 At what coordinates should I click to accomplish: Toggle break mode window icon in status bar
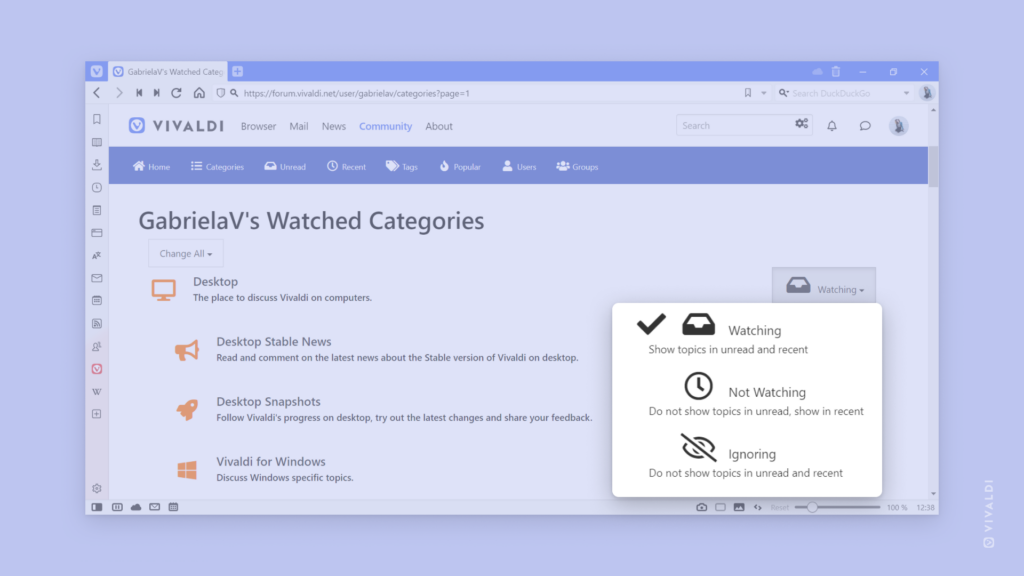pos(720,507)
